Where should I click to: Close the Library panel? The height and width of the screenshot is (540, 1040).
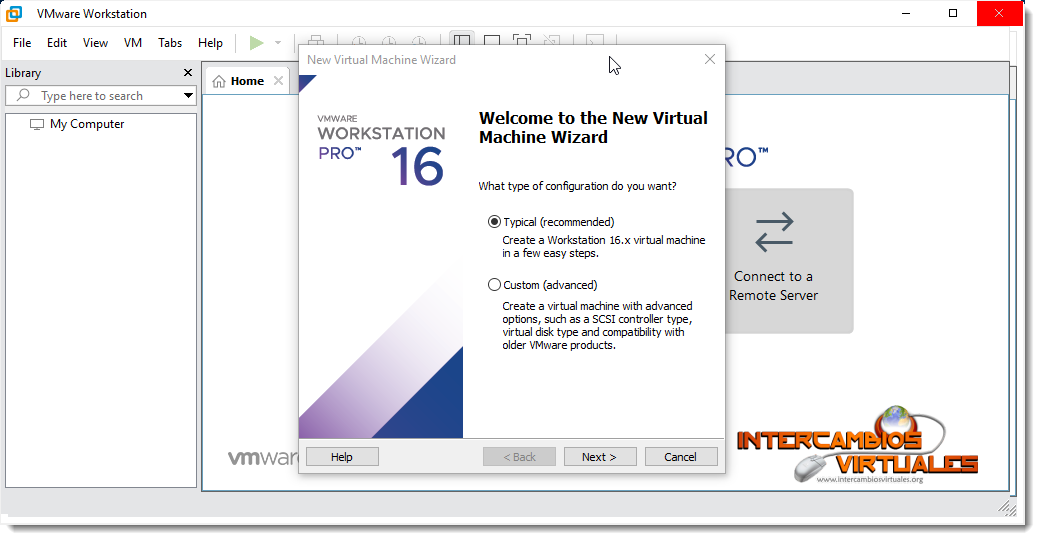tap(188, 72)
